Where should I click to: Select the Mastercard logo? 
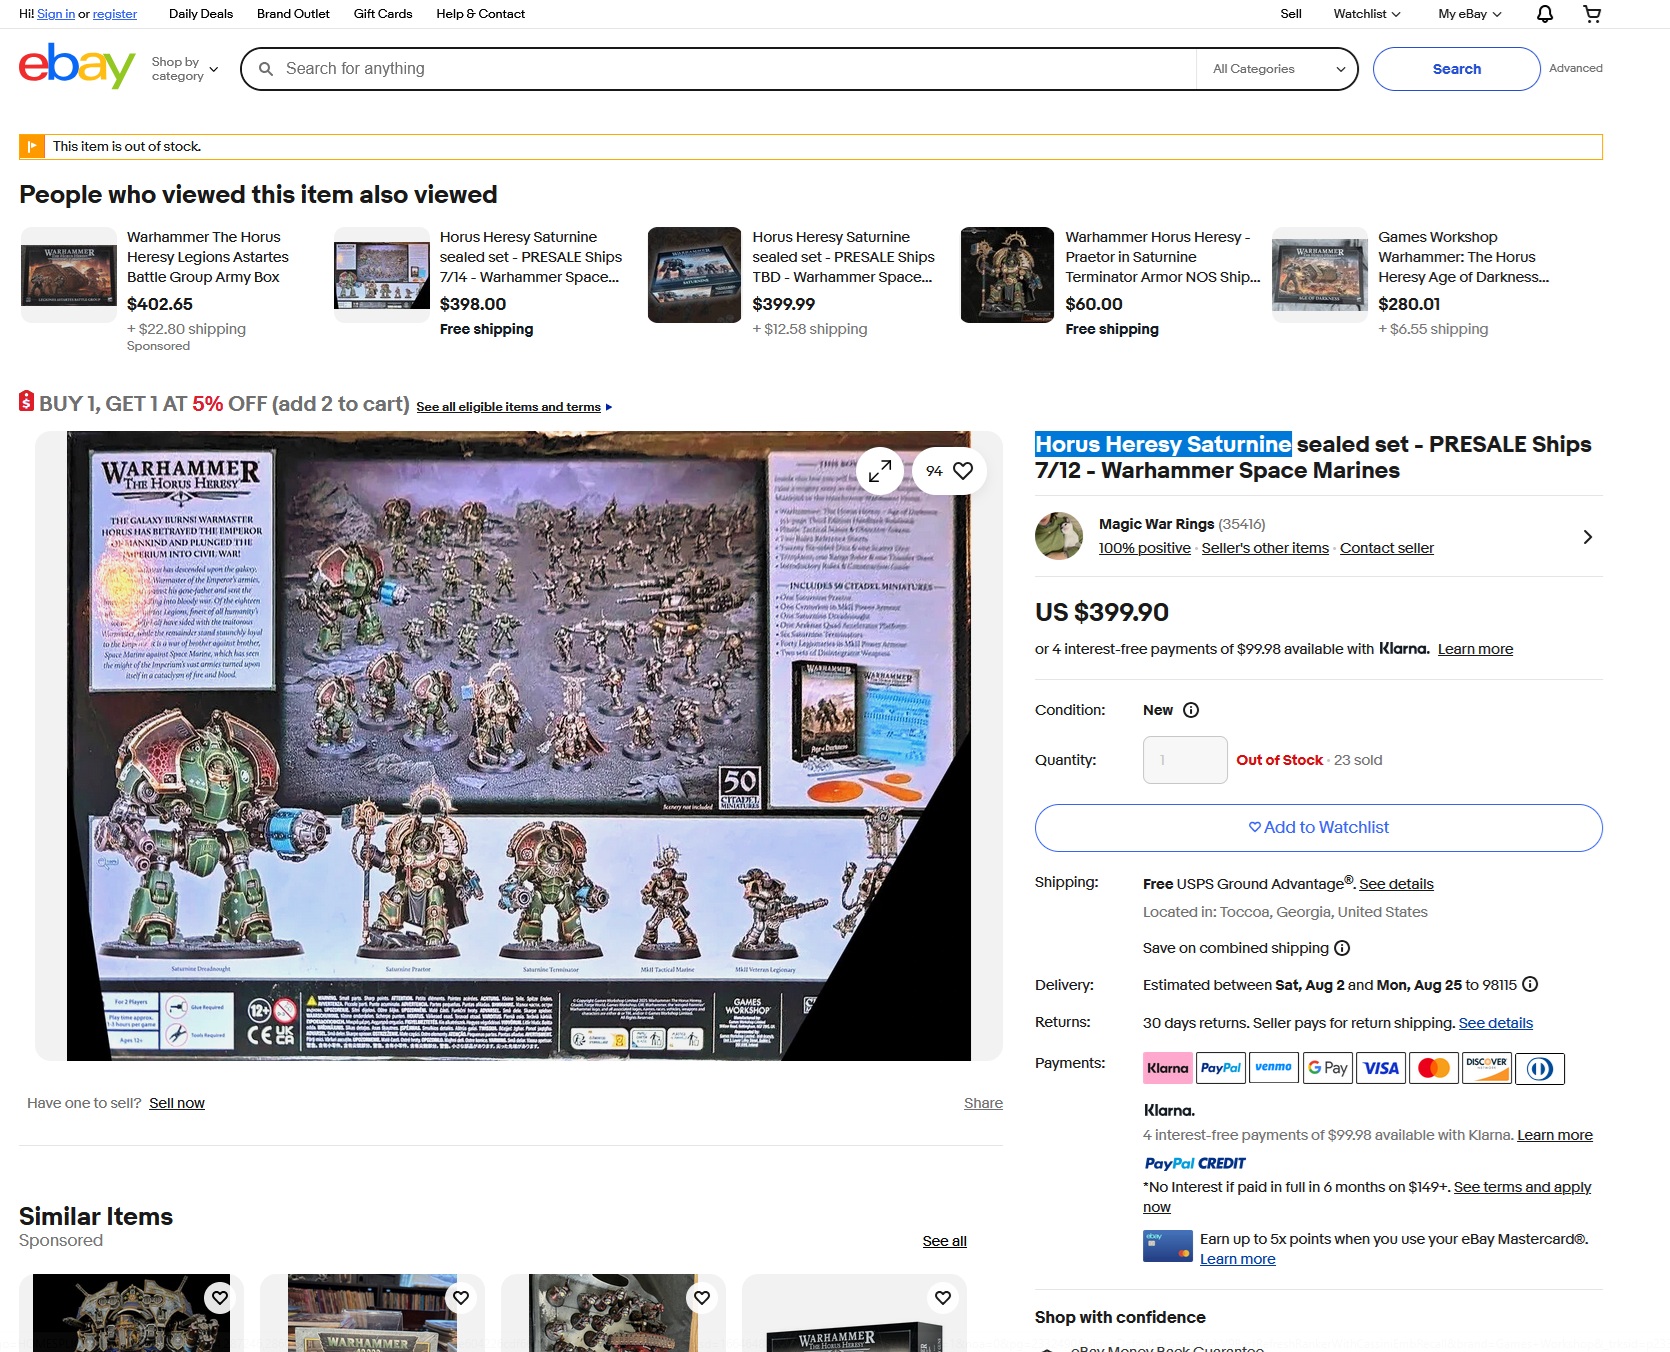1434,1068
